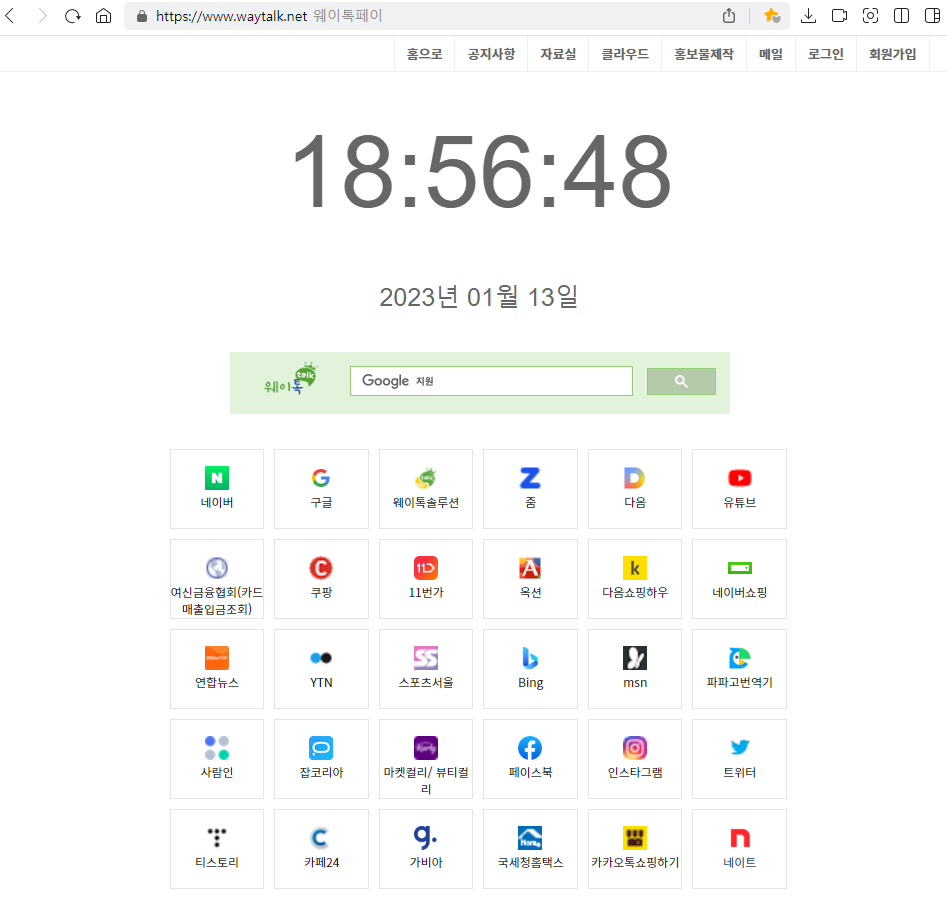
Task: Open the 사람인 shortcut tile
Action: pyautogui.click(x=217, y=759)
